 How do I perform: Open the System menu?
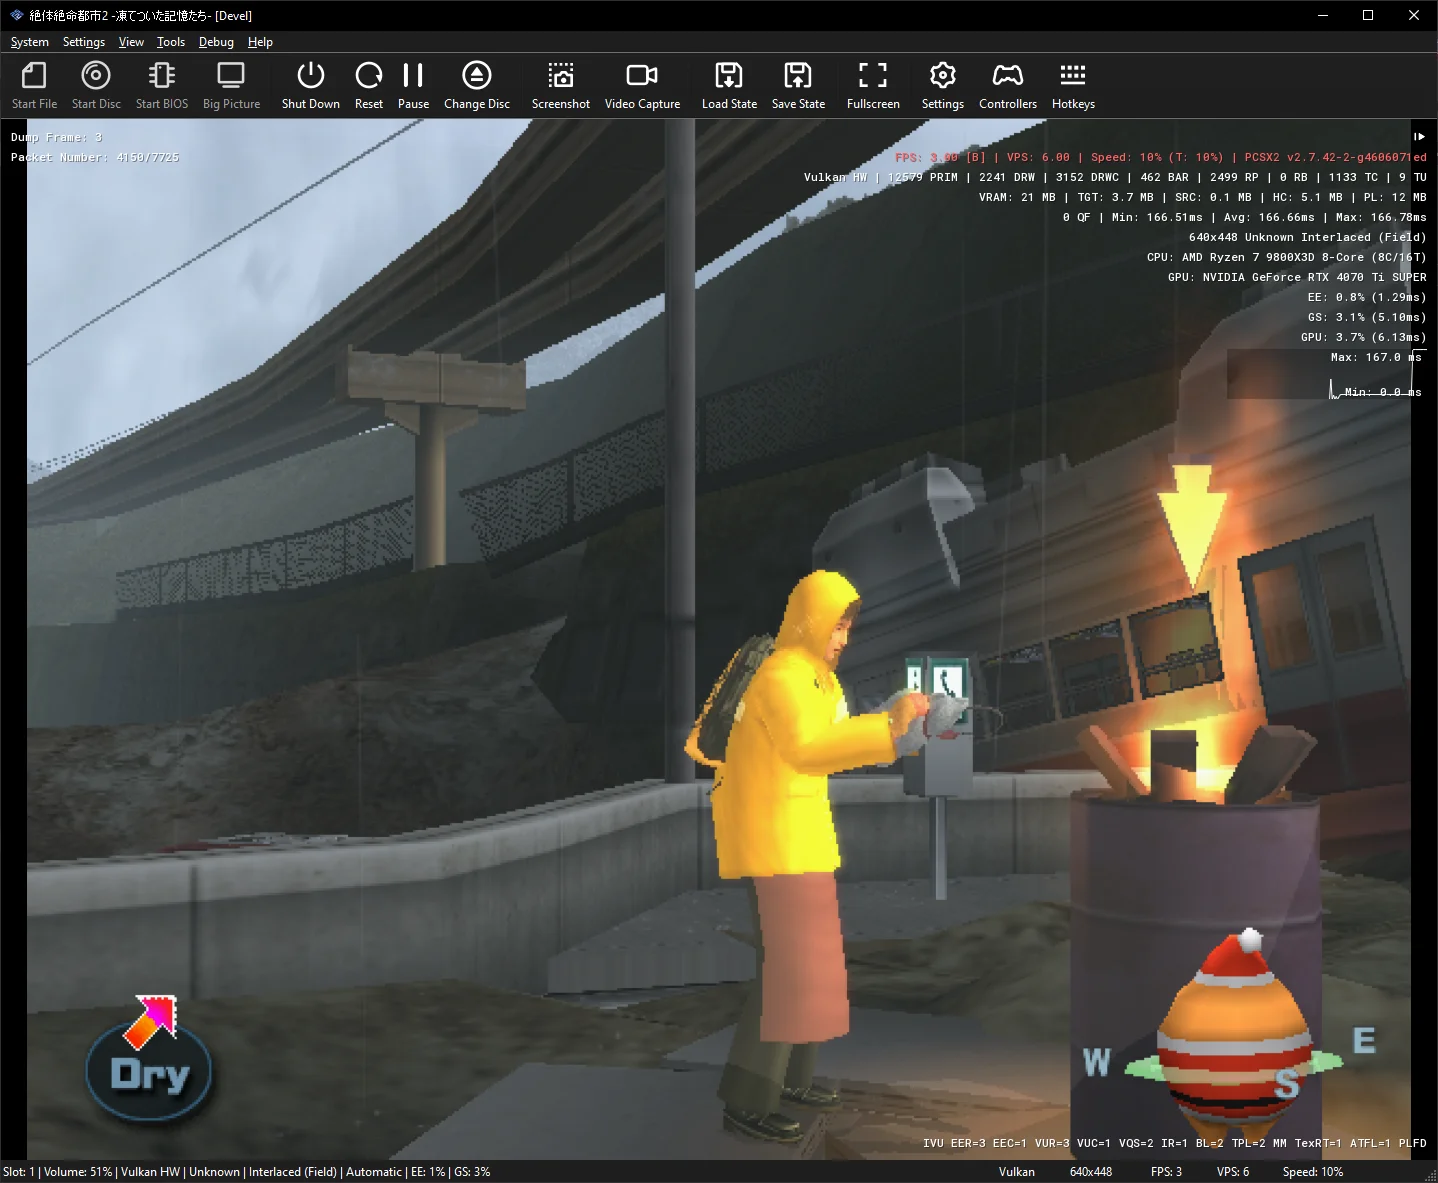coord(30,42)
